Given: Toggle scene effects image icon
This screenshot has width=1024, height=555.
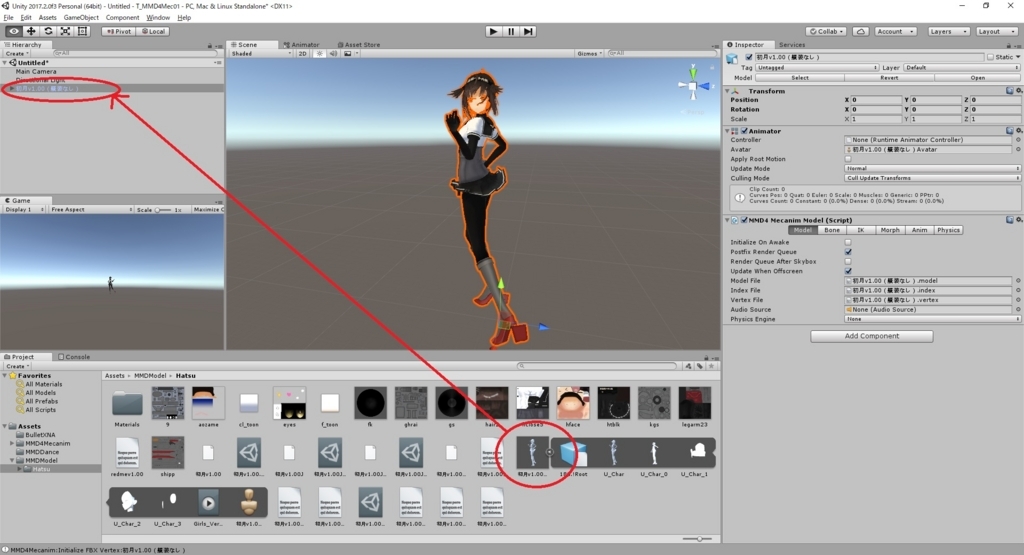Looking at the screenshot, I should (x=348, y=54).
